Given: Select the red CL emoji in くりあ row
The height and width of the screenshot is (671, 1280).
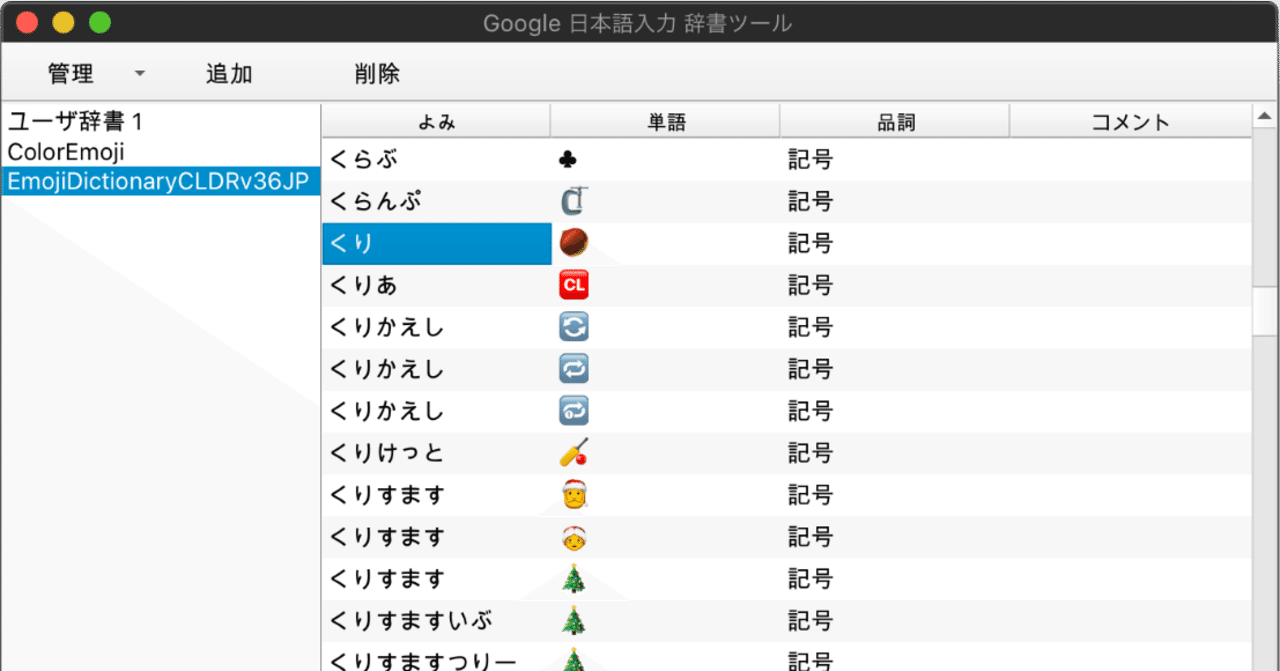Looking at the screenshot, I should pos(573,286).
